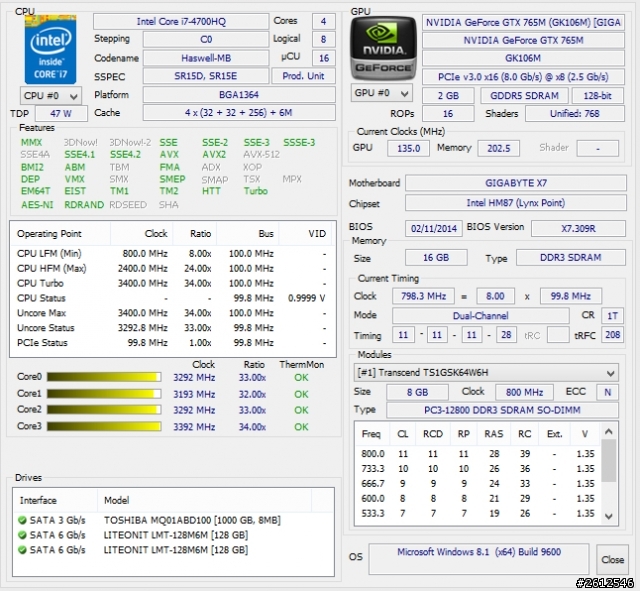Expand the Transcend TS1GSK64W6H module dropdown
The image size is (640, 591).
[x=486, y=373]
